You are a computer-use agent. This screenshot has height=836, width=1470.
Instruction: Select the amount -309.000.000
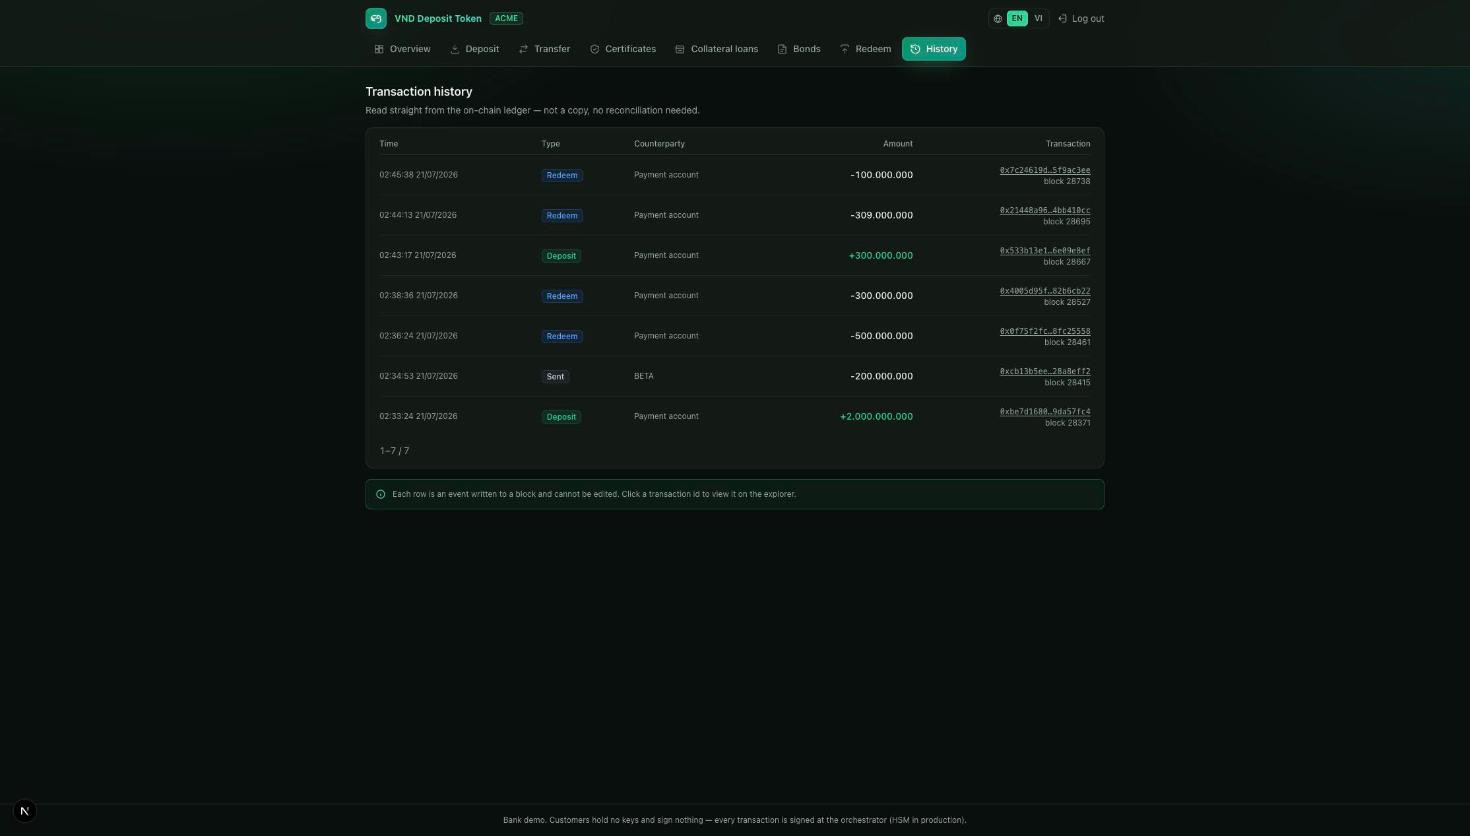882,215
